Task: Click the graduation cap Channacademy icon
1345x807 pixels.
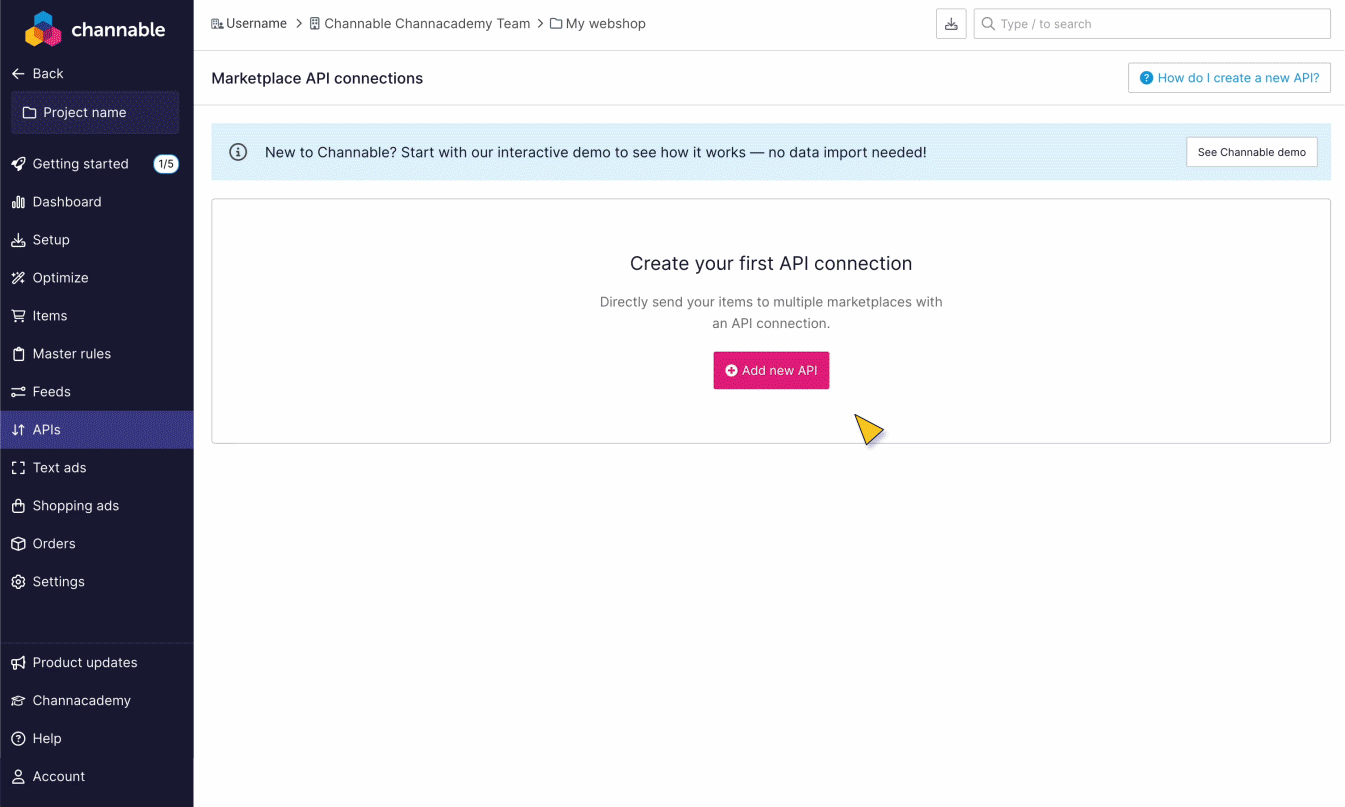Action: click(x=18, y=701)
